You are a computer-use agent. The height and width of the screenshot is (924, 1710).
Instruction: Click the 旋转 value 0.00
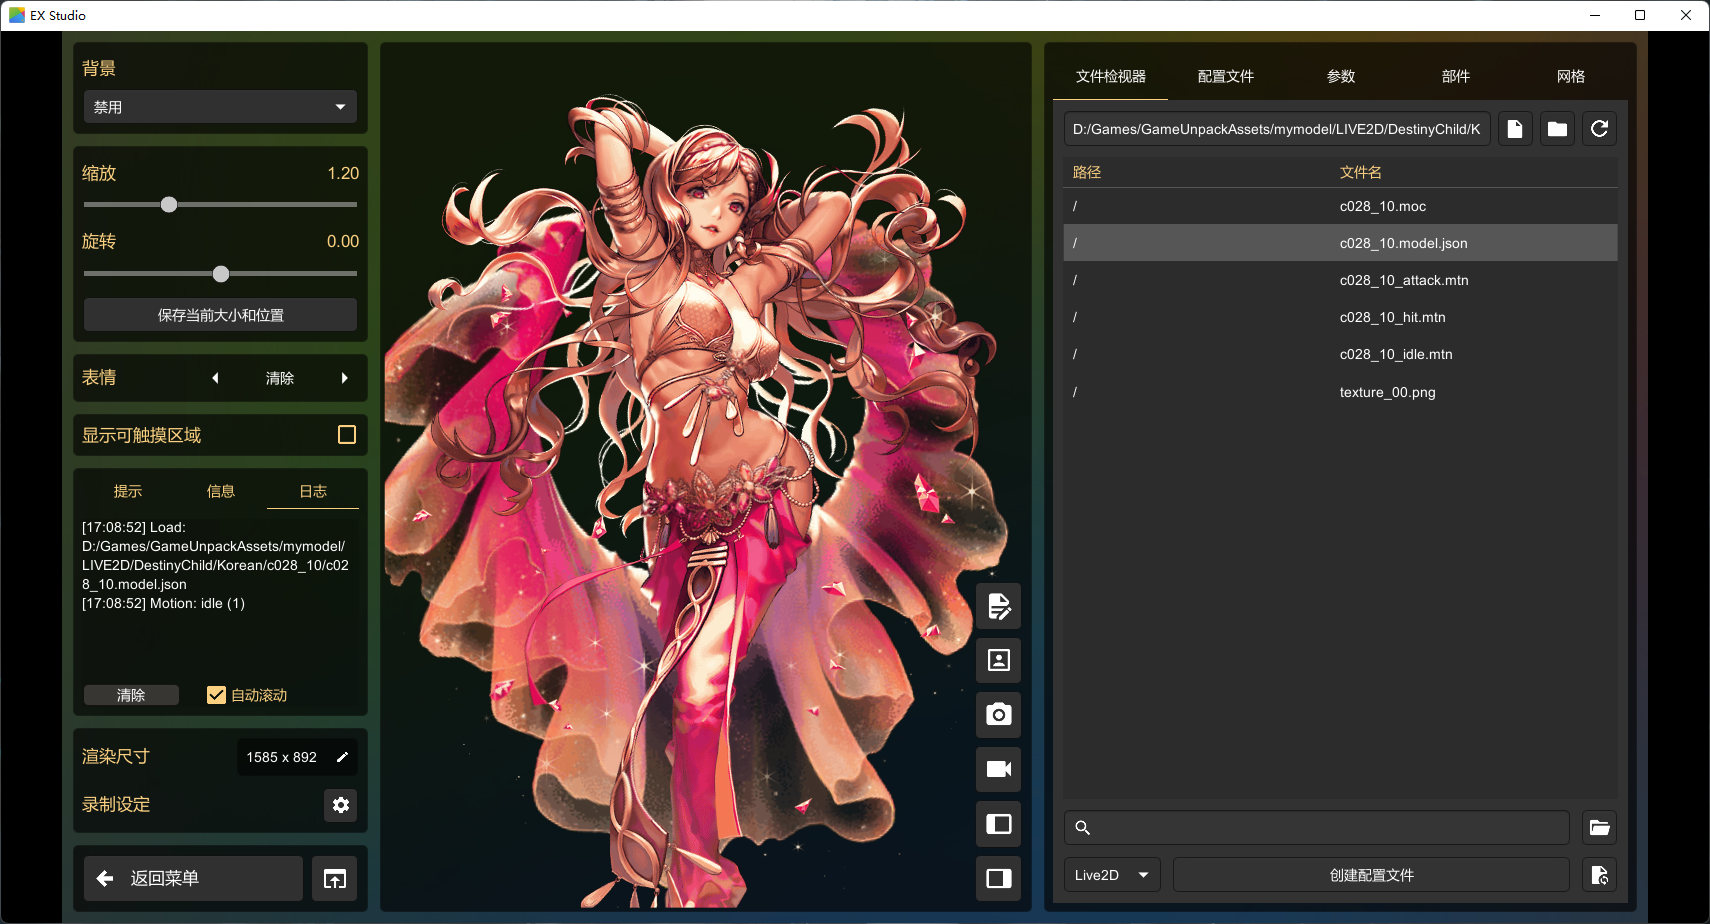[x=343, y=241]
